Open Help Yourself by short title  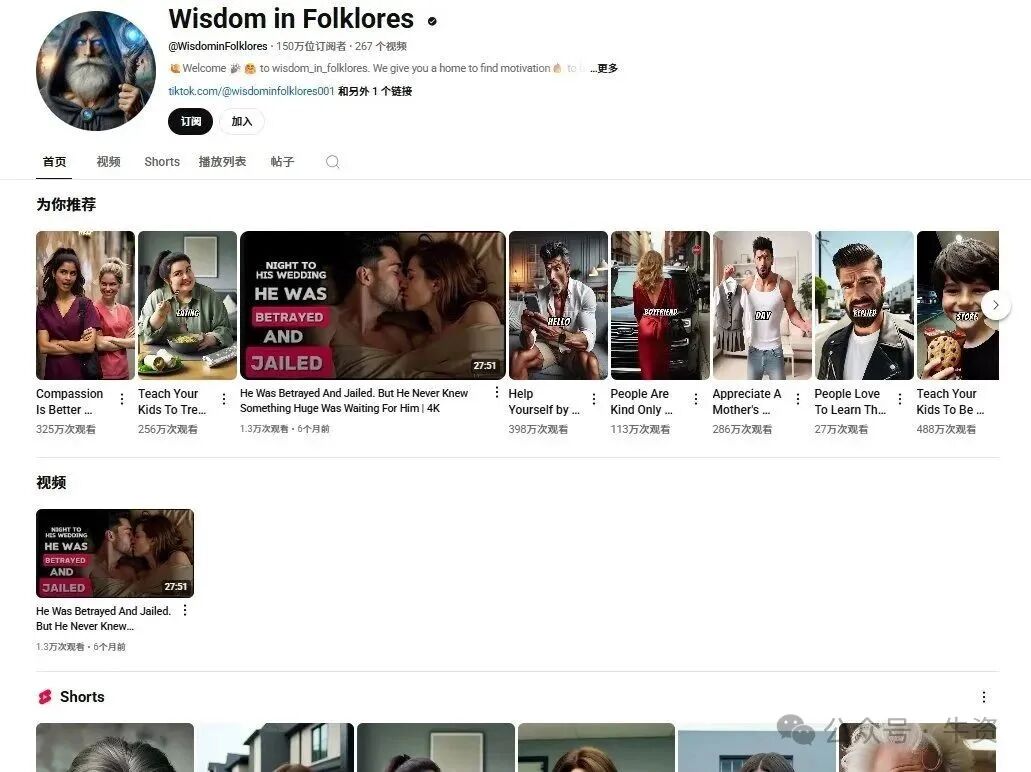pyautogui.click(x=544, y=402)
